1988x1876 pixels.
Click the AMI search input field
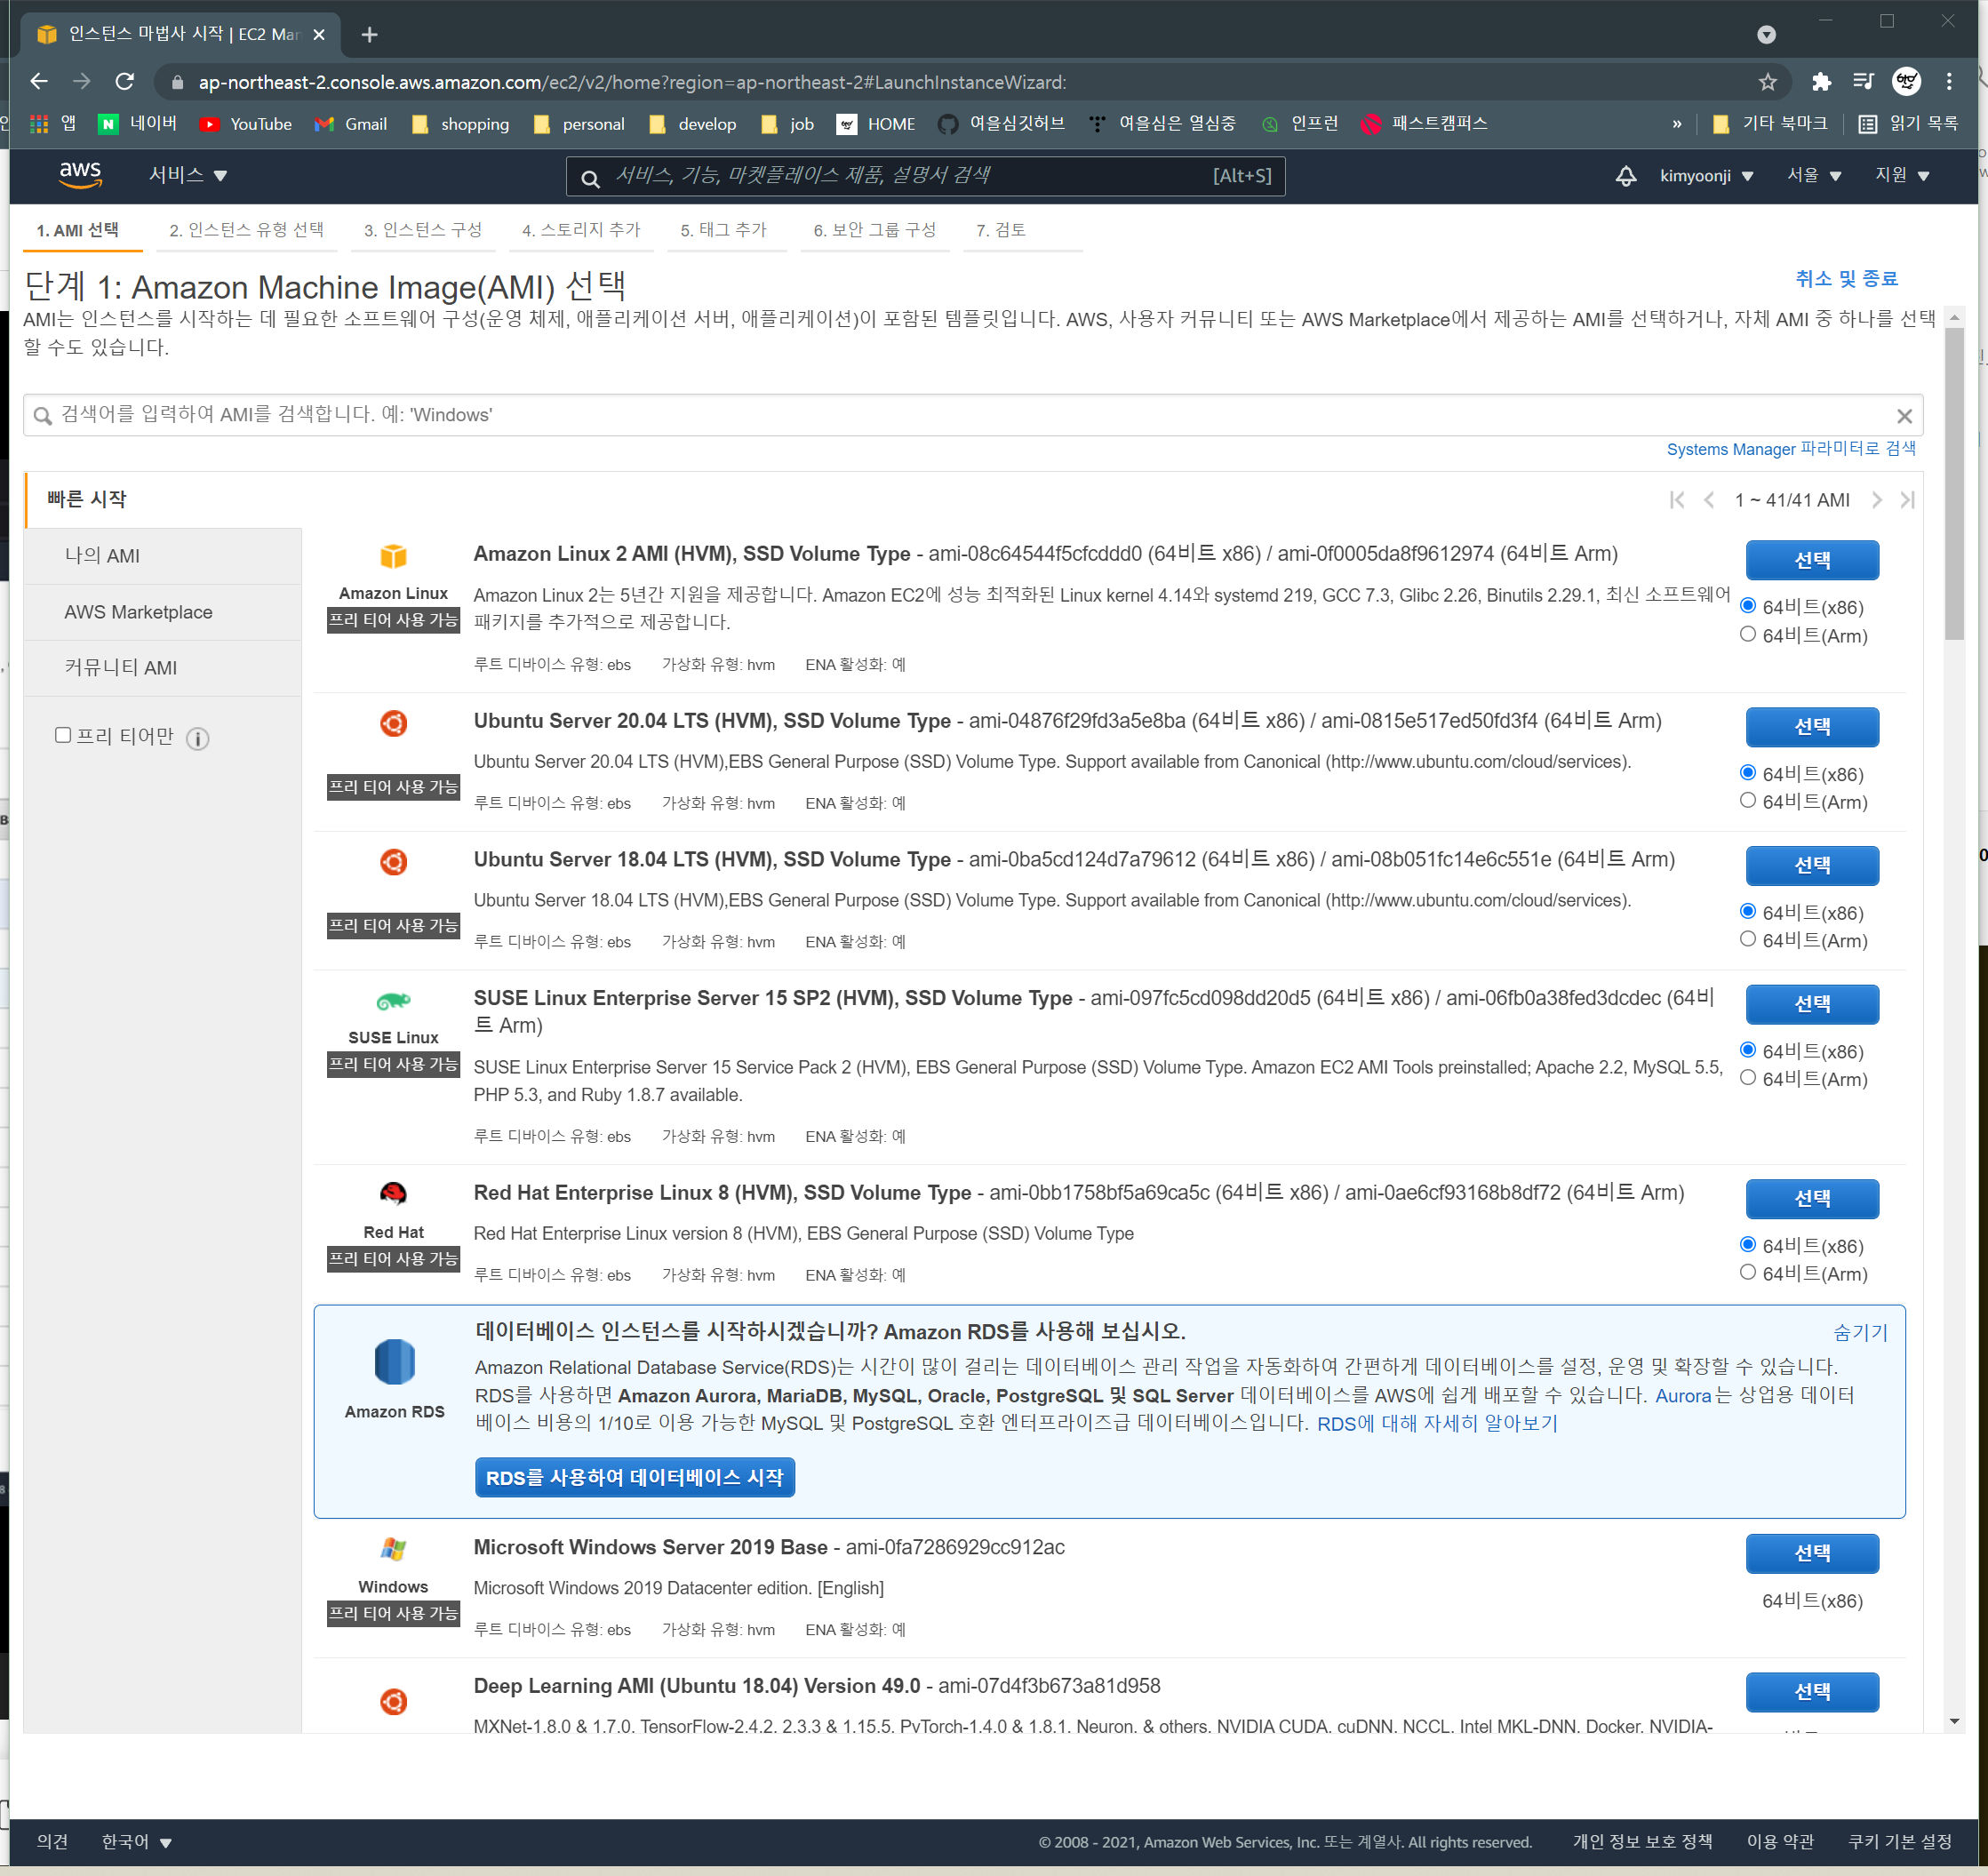pyautogui.click(x=960, y=415)
